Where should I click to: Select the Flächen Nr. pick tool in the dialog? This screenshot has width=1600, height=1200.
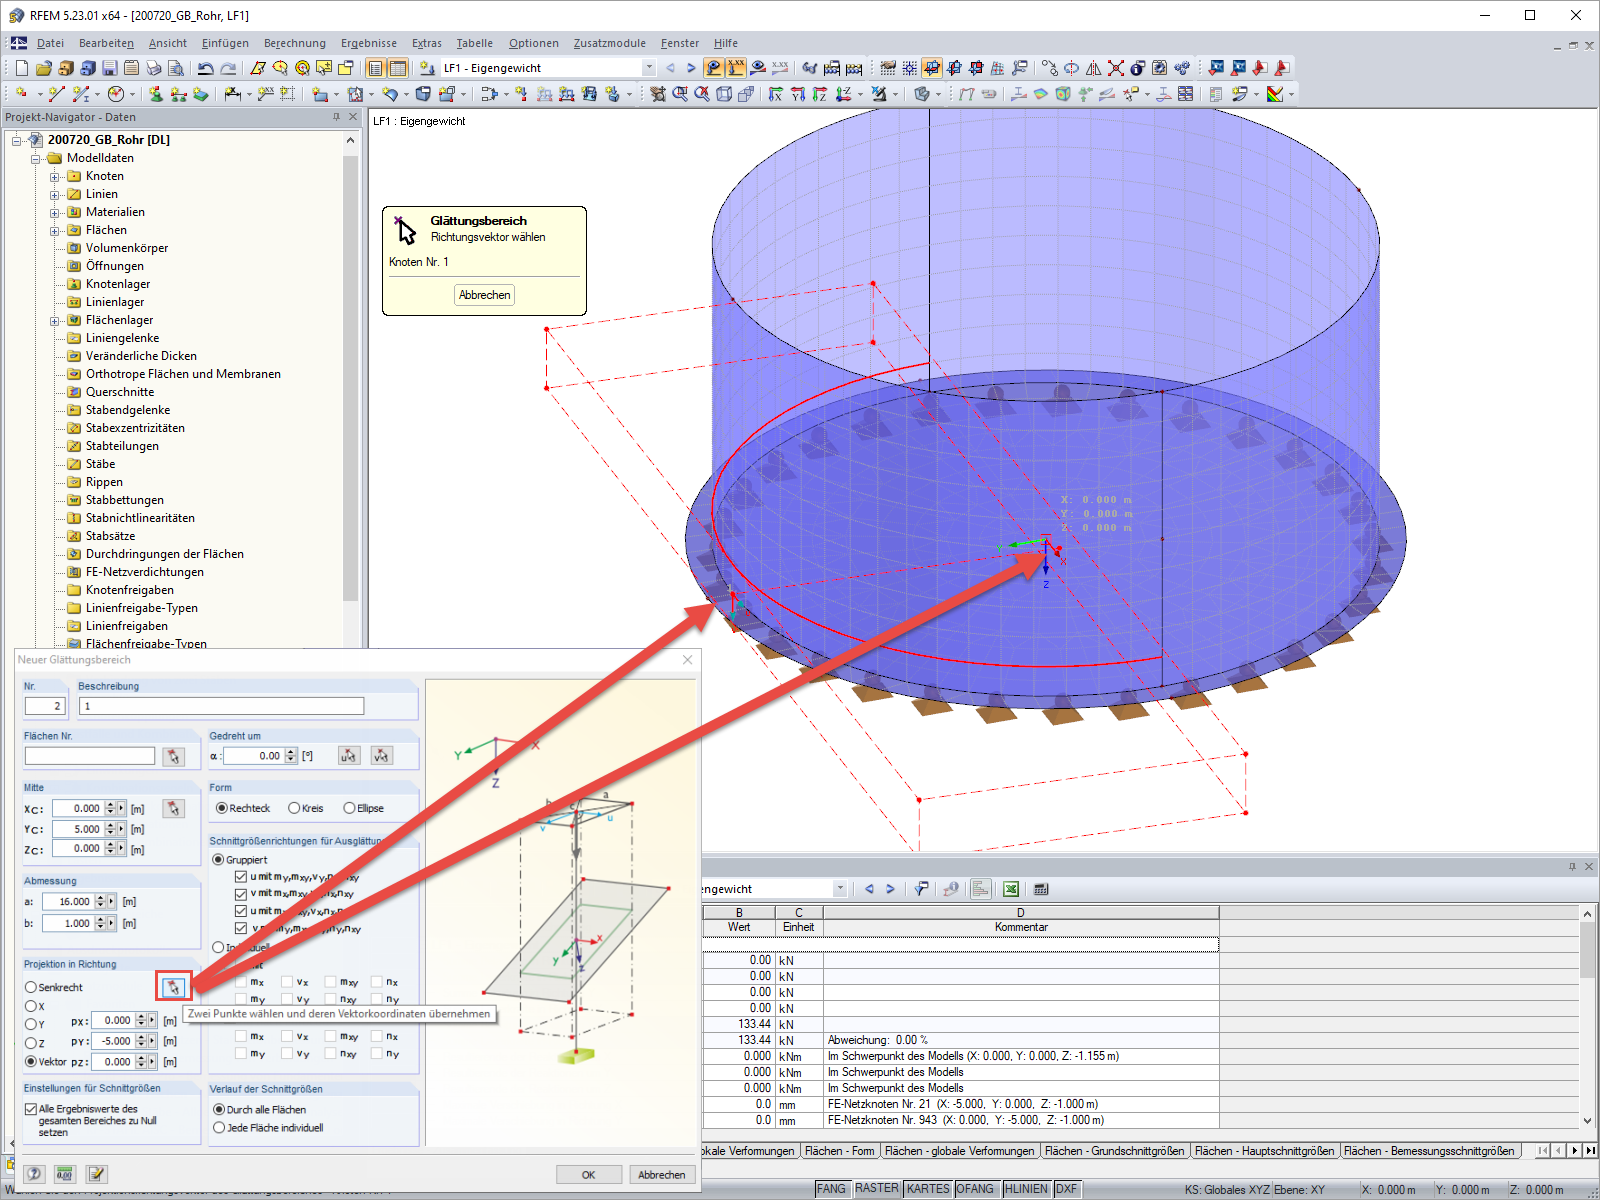(x=174, y=757)
